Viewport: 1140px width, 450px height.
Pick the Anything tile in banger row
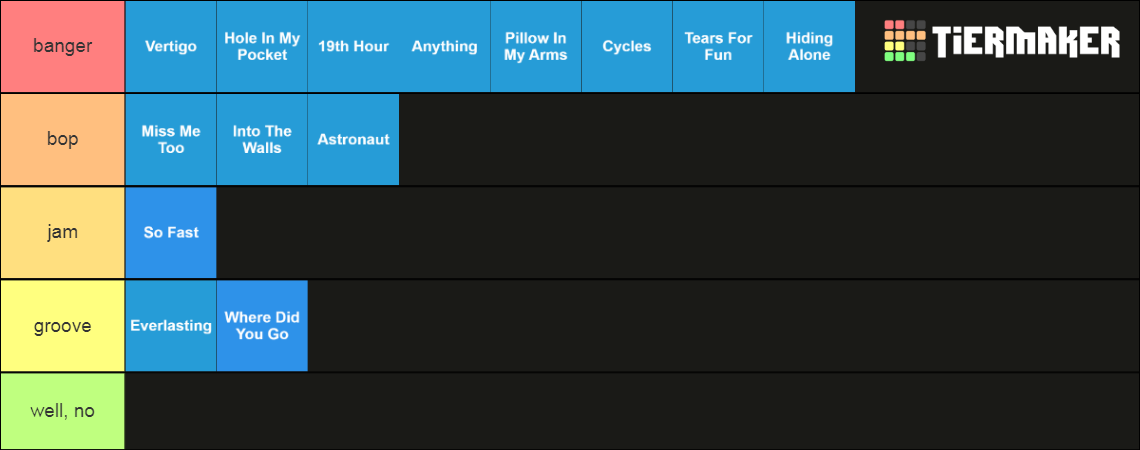pyautogui.click(x=444, y=47)
